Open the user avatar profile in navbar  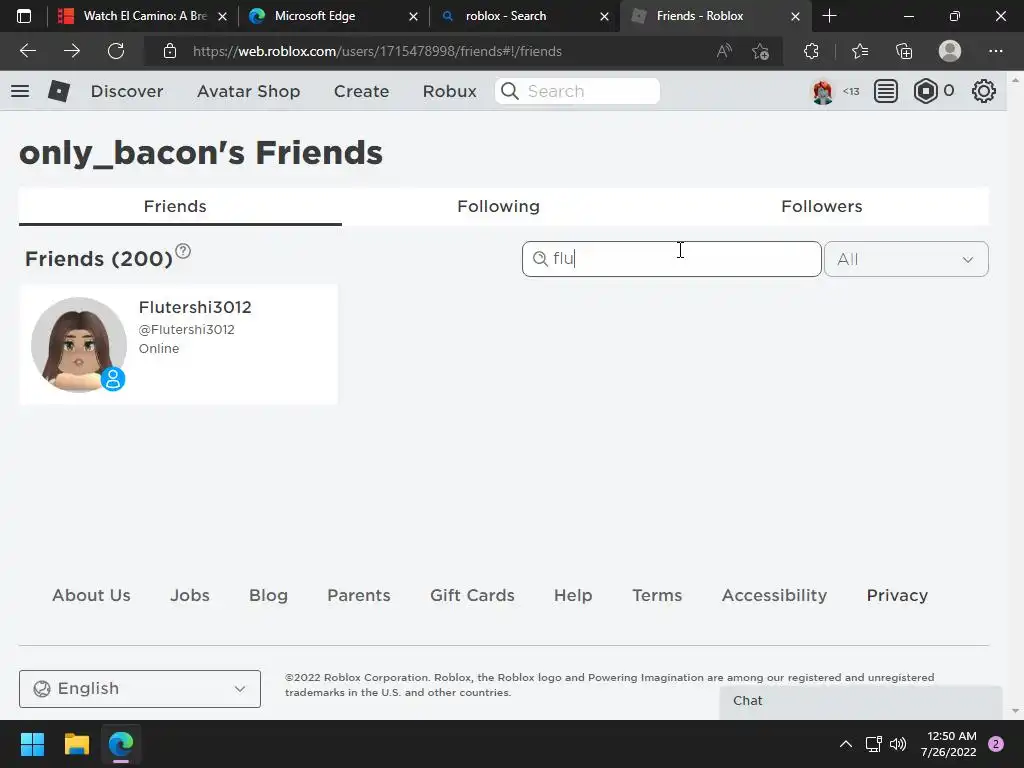tap(822, 91)
